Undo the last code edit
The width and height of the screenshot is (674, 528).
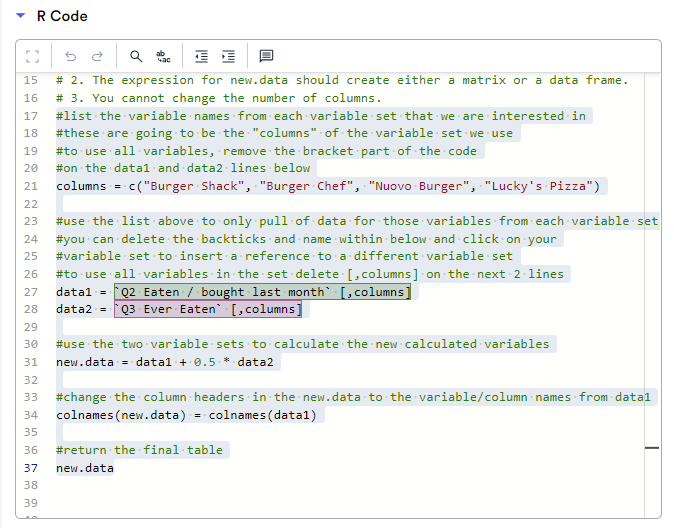pyautogui.click(x=70, y=56)
